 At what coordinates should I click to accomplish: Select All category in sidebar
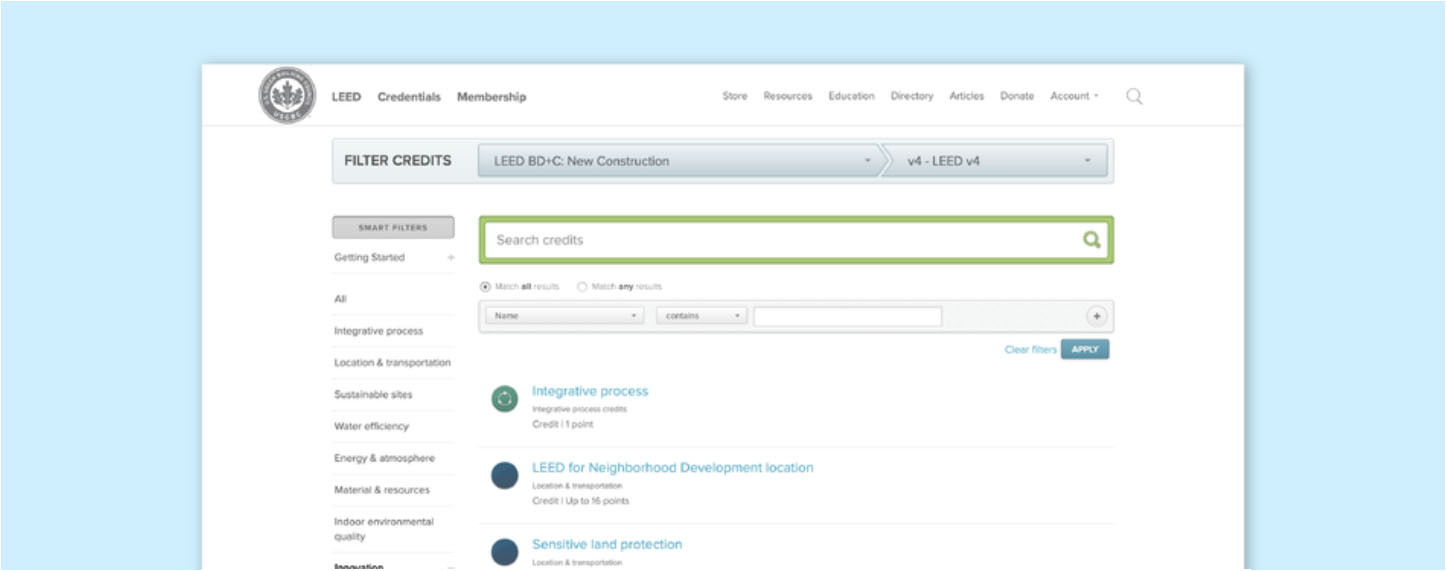coord(340,299)
